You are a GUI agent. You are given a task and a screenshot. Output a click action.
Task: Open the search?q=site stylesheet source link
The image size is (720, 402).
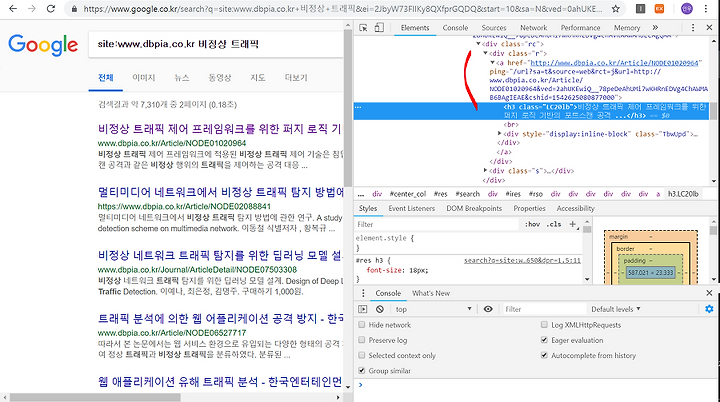point(522,260)
